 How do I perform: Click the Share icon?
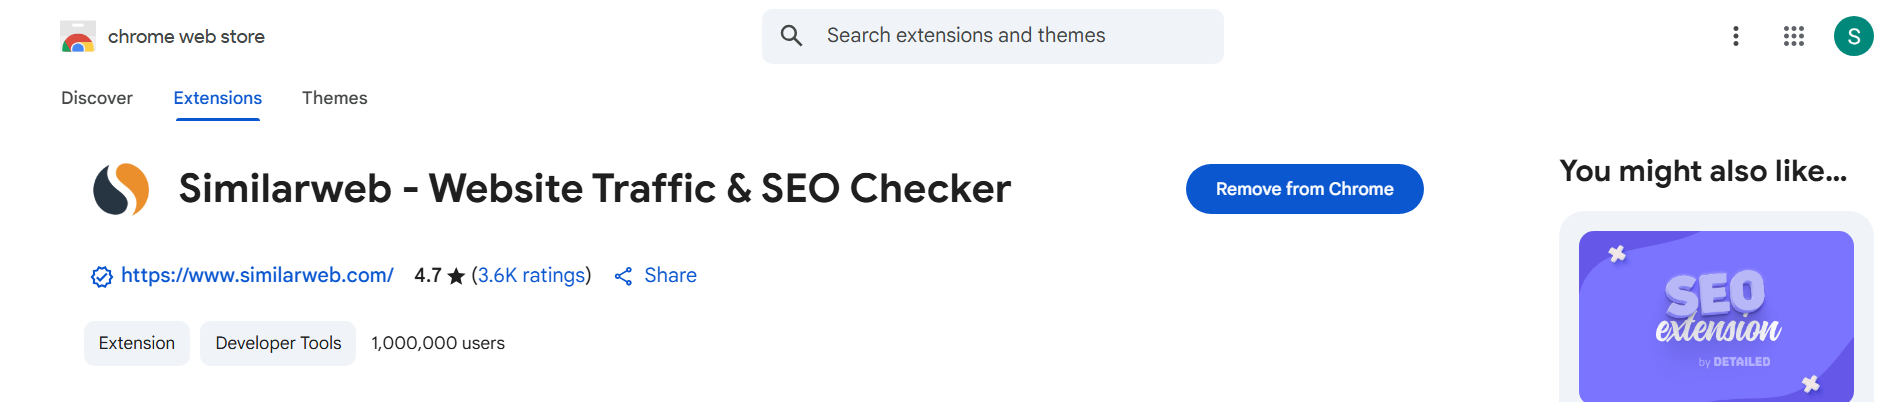point(624,276)
